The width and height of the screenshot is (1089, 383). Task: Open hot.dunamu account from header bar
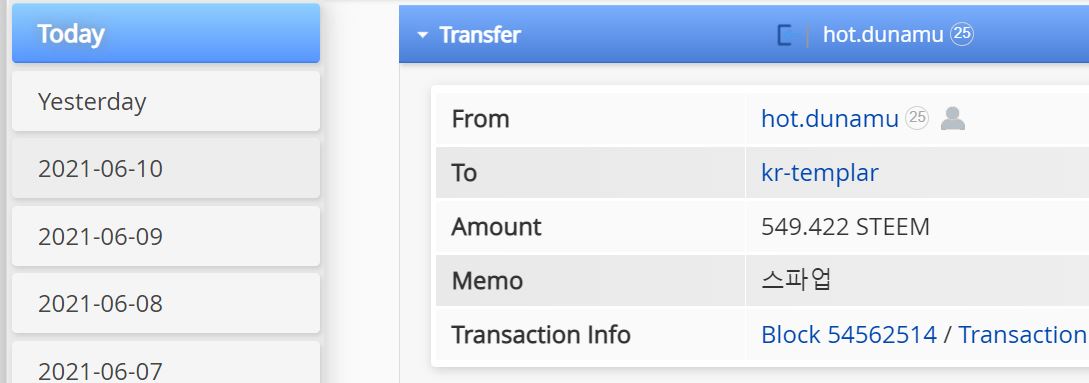(883, 34)
